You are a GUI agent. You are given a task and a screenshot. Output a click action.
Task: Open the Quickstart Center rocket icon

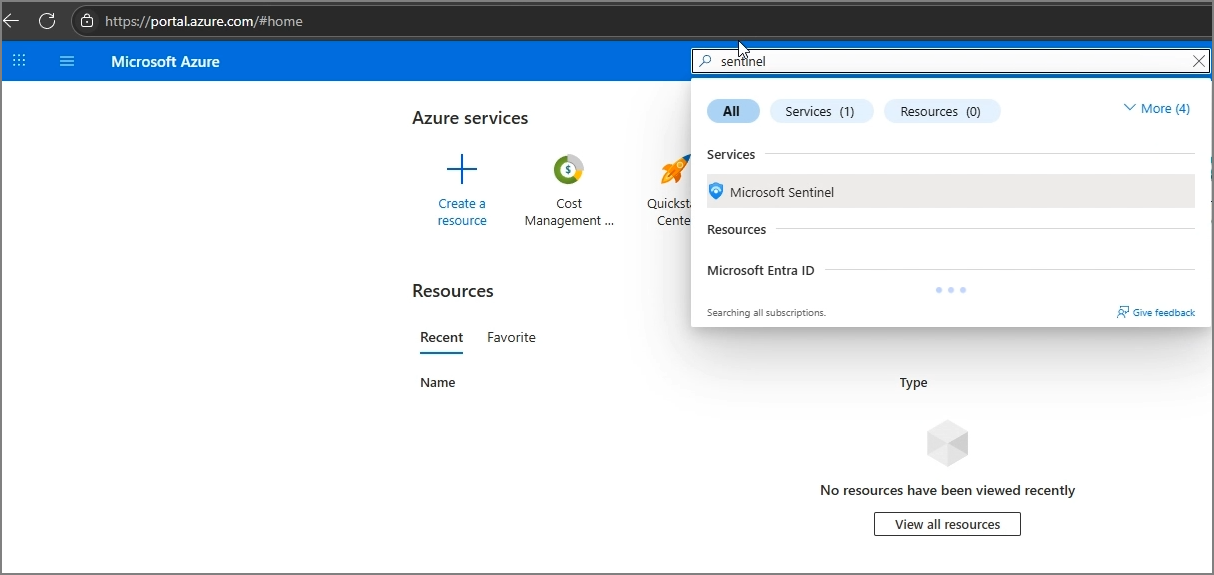pos(676,169)
